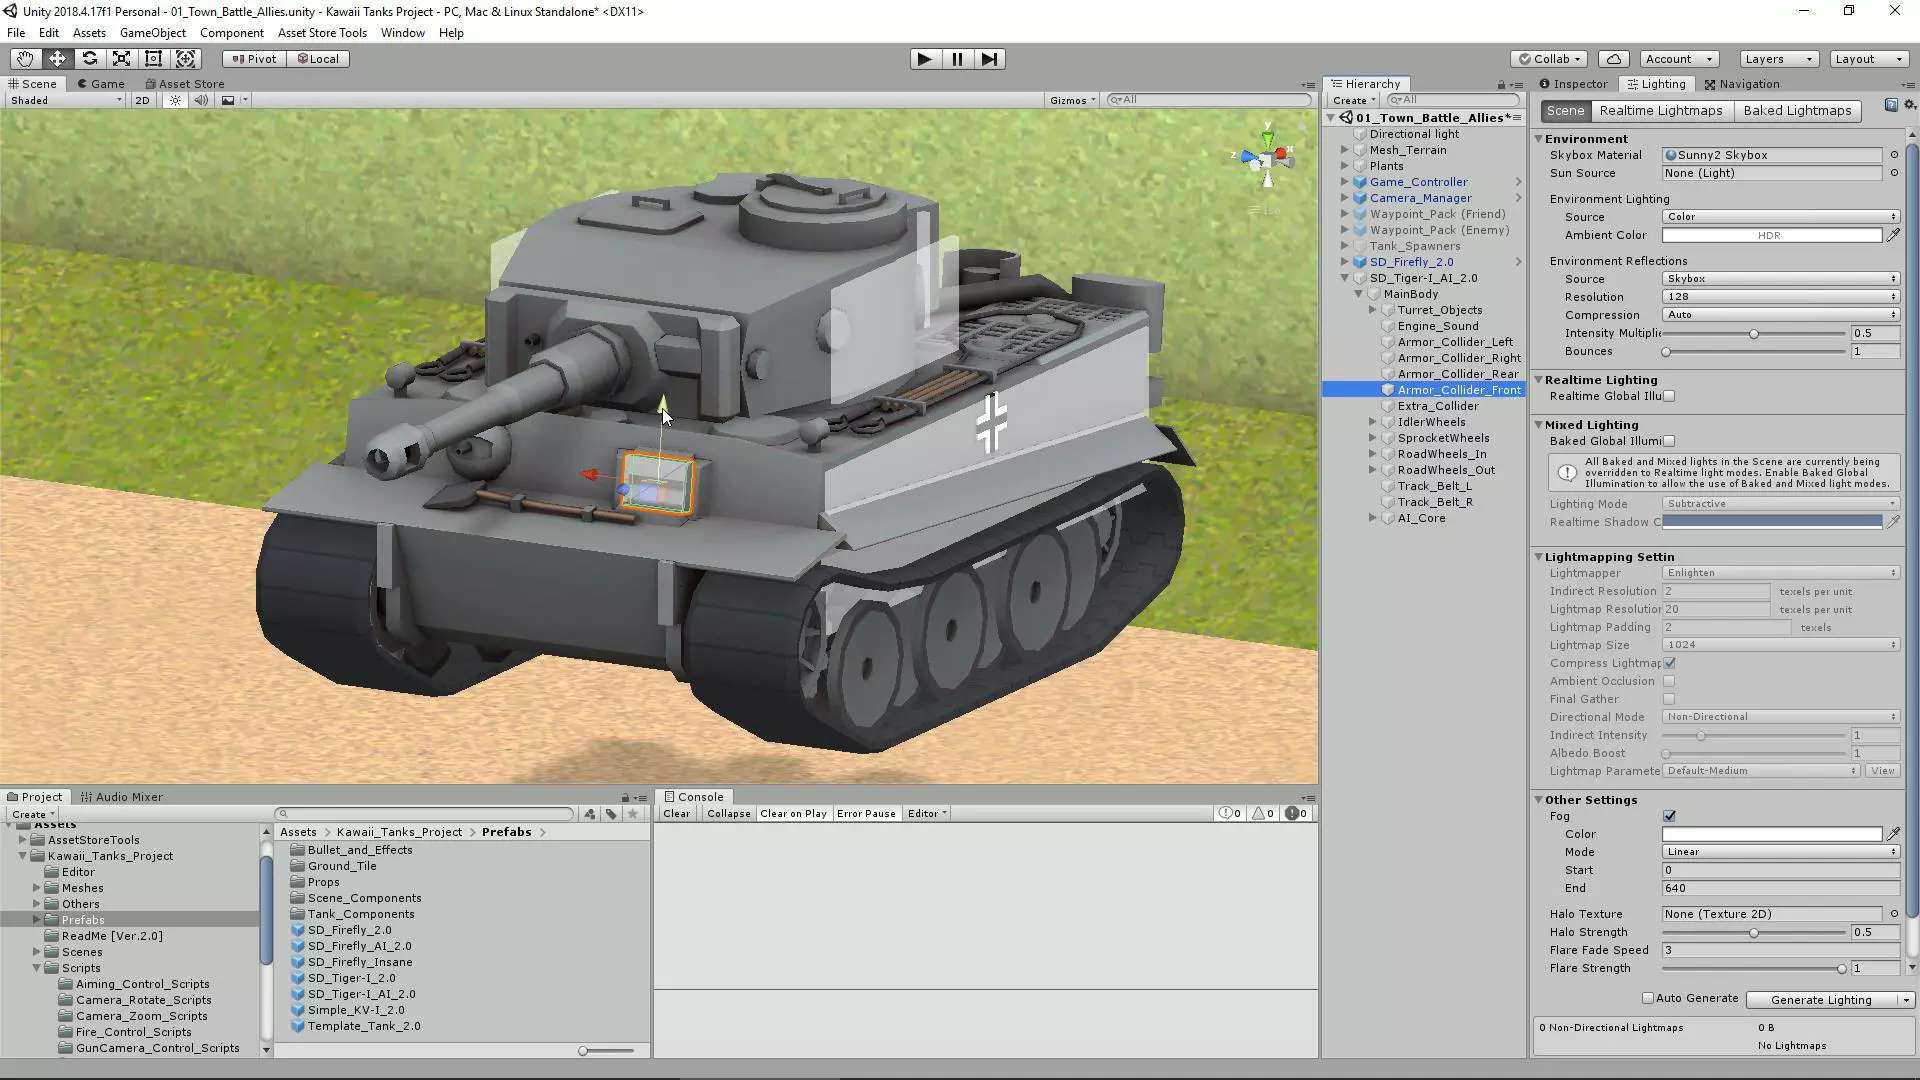This screenshot has height=1080, width=1920.
Task: Click the Generate Lighting button
Action: [x=1820, y=1000]
